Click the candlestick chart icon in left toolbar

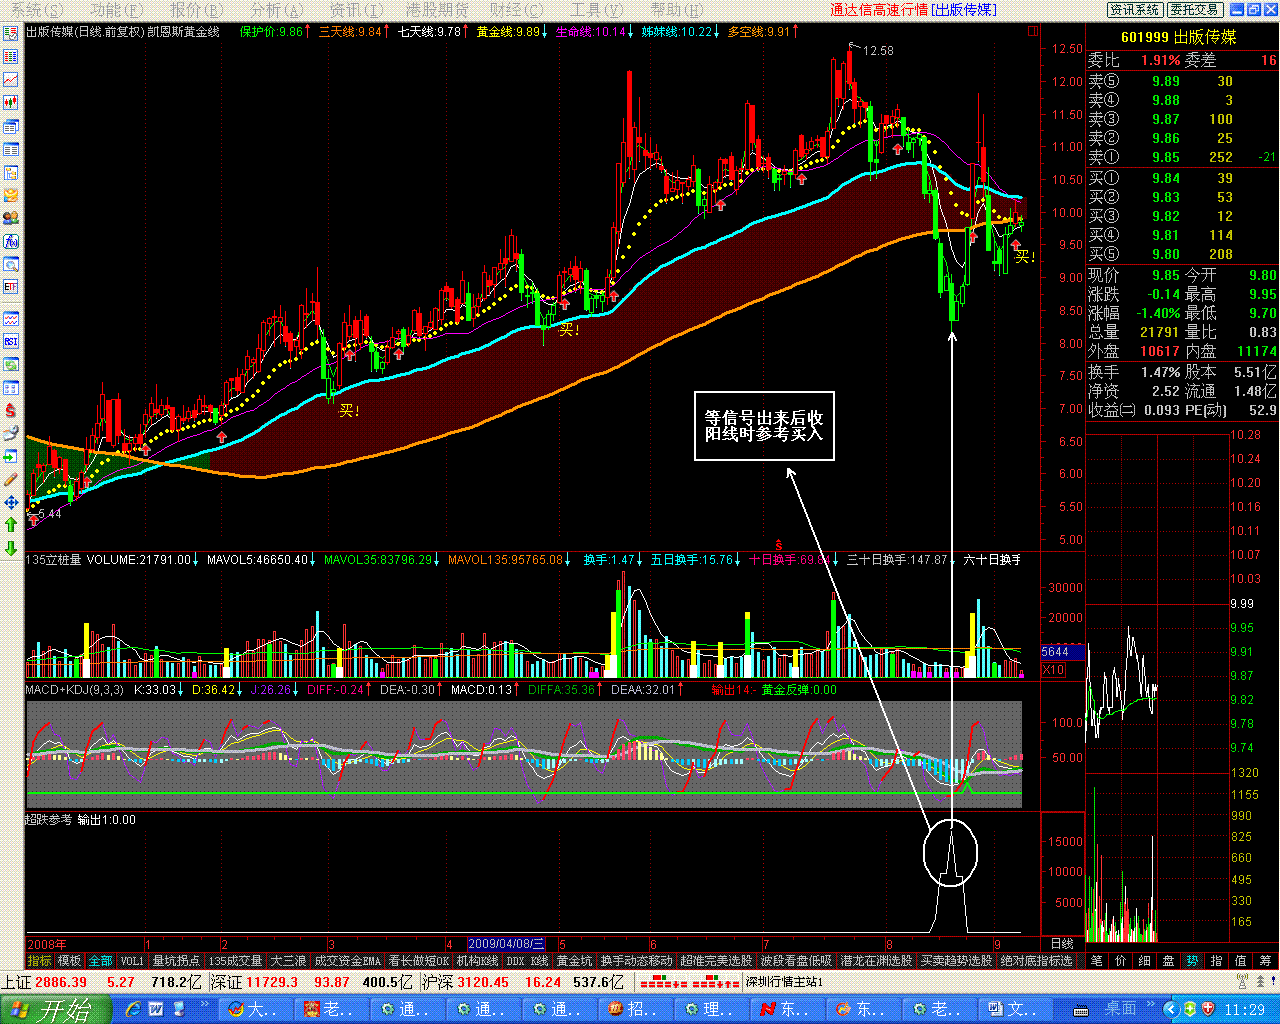click(11, 102)
